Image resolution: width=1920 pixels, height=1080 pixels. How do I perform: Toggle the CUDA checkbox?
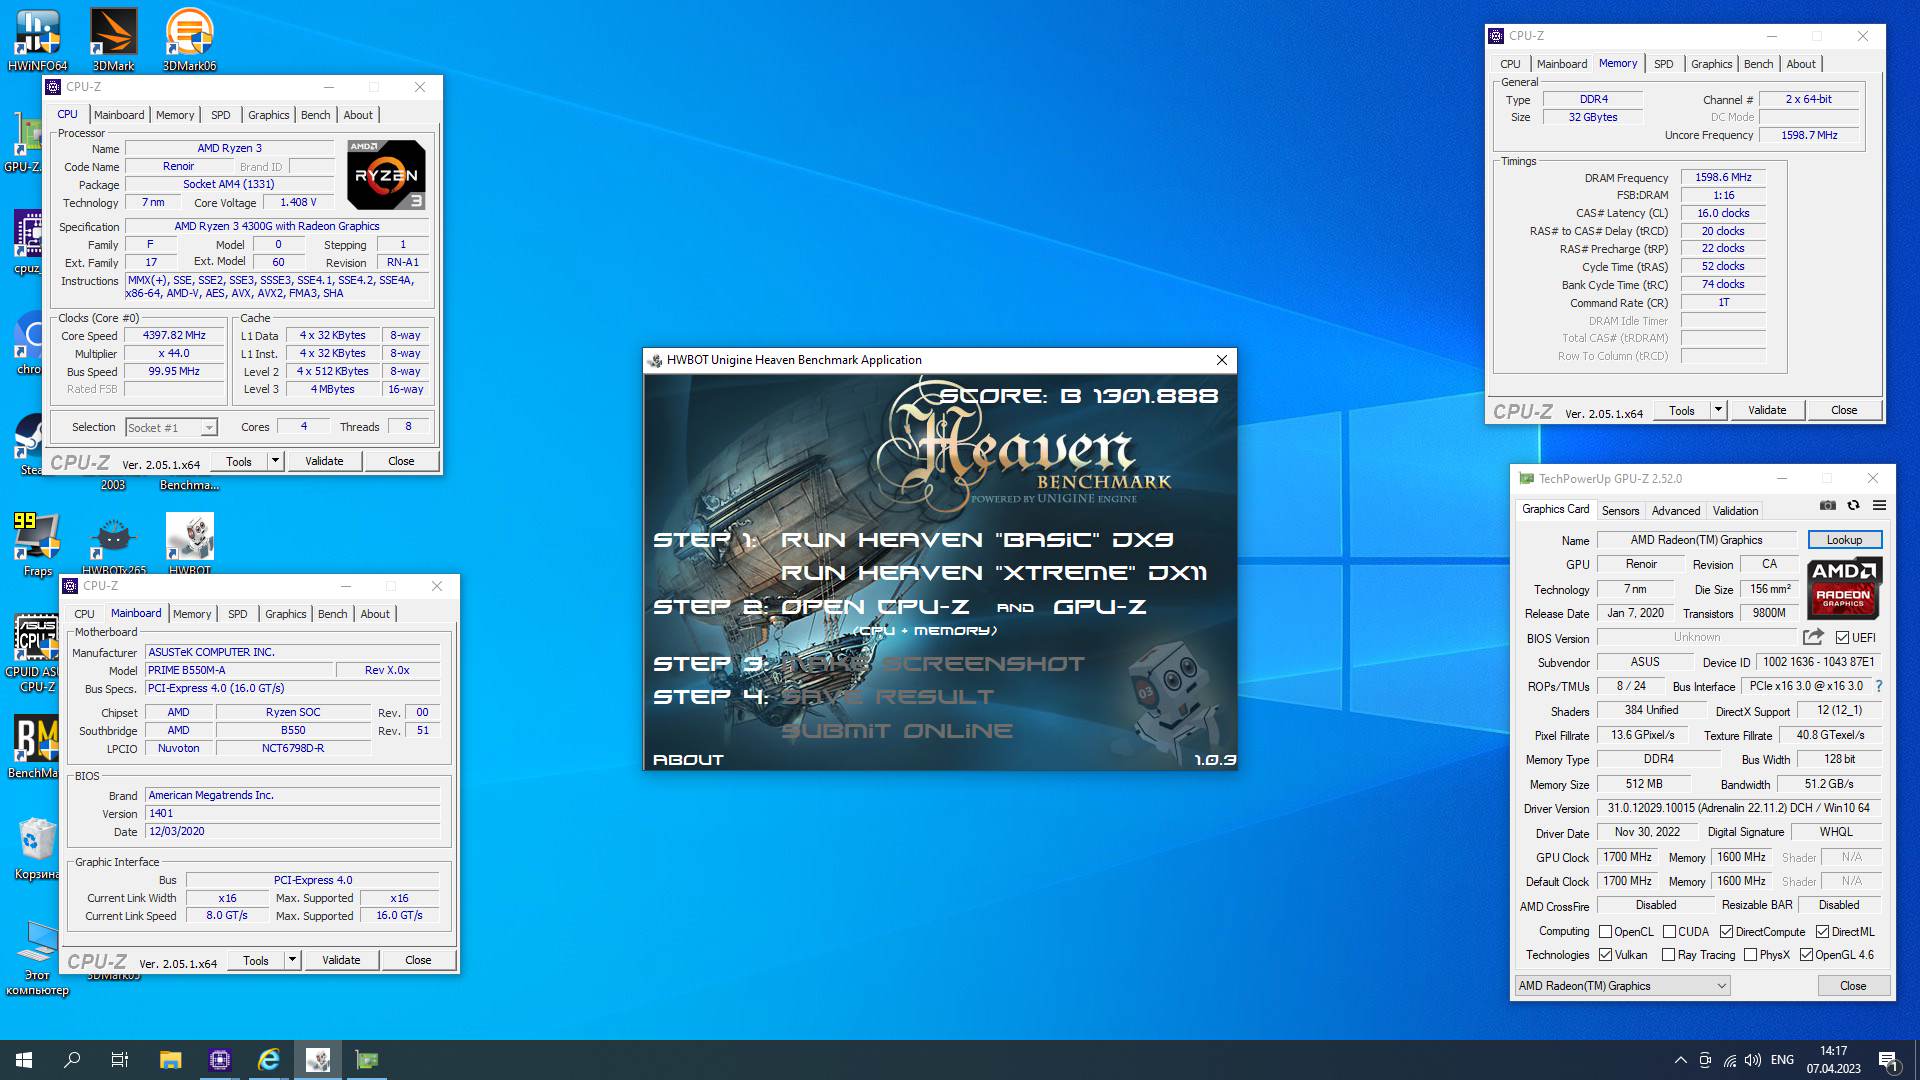tap(1669, 932)
